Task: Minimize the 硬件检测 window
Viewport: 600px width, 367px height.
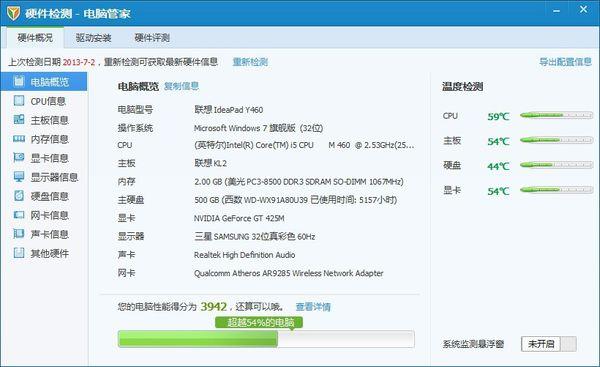Action: [x=557, y=11]
